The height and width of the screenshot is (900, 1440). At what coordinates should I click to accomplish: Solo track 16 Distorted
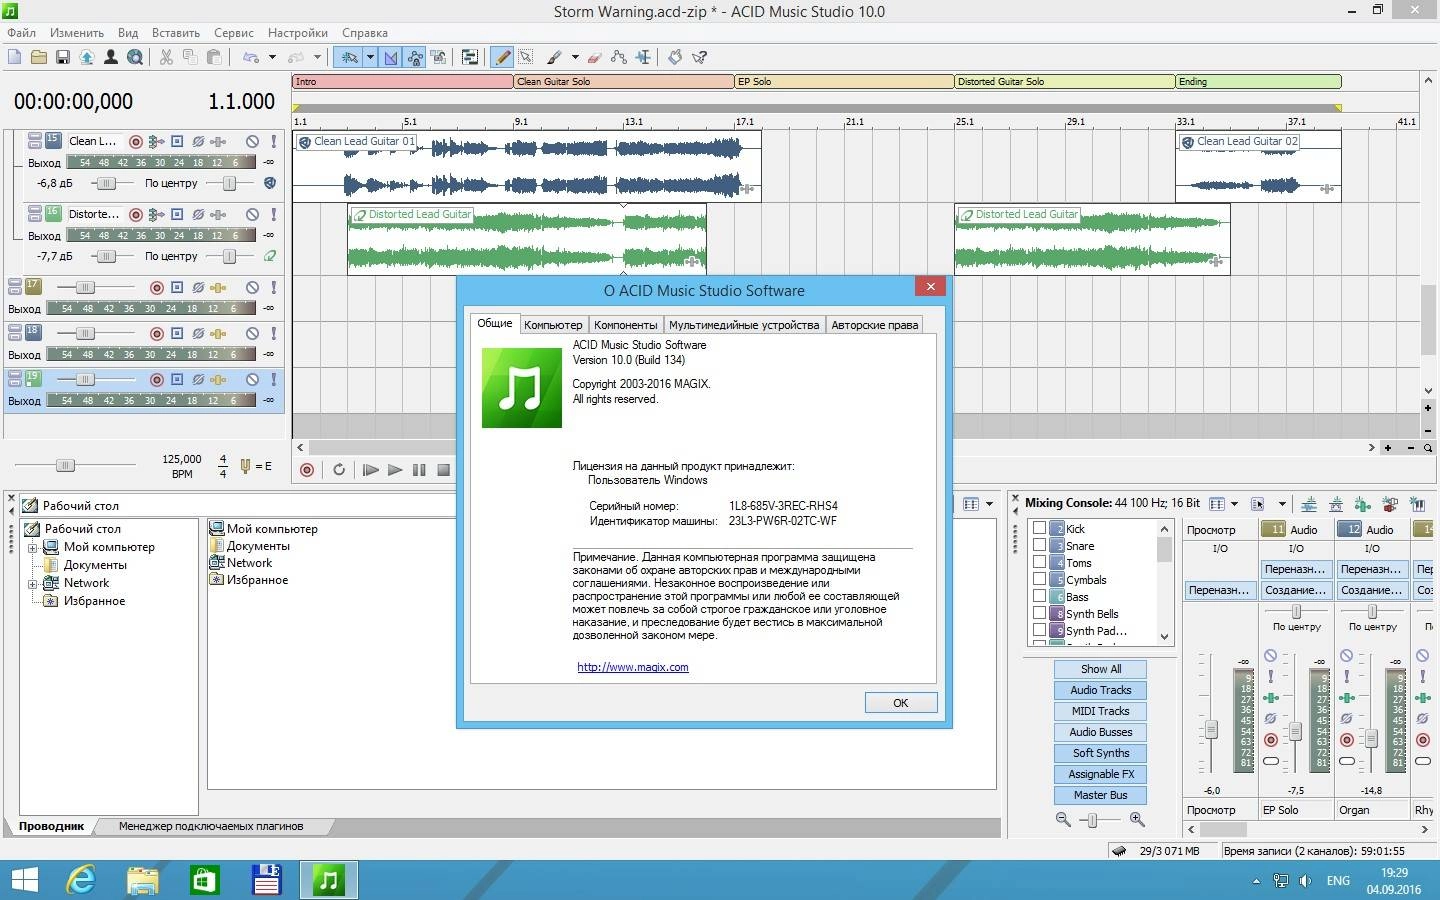click(273, 214)
